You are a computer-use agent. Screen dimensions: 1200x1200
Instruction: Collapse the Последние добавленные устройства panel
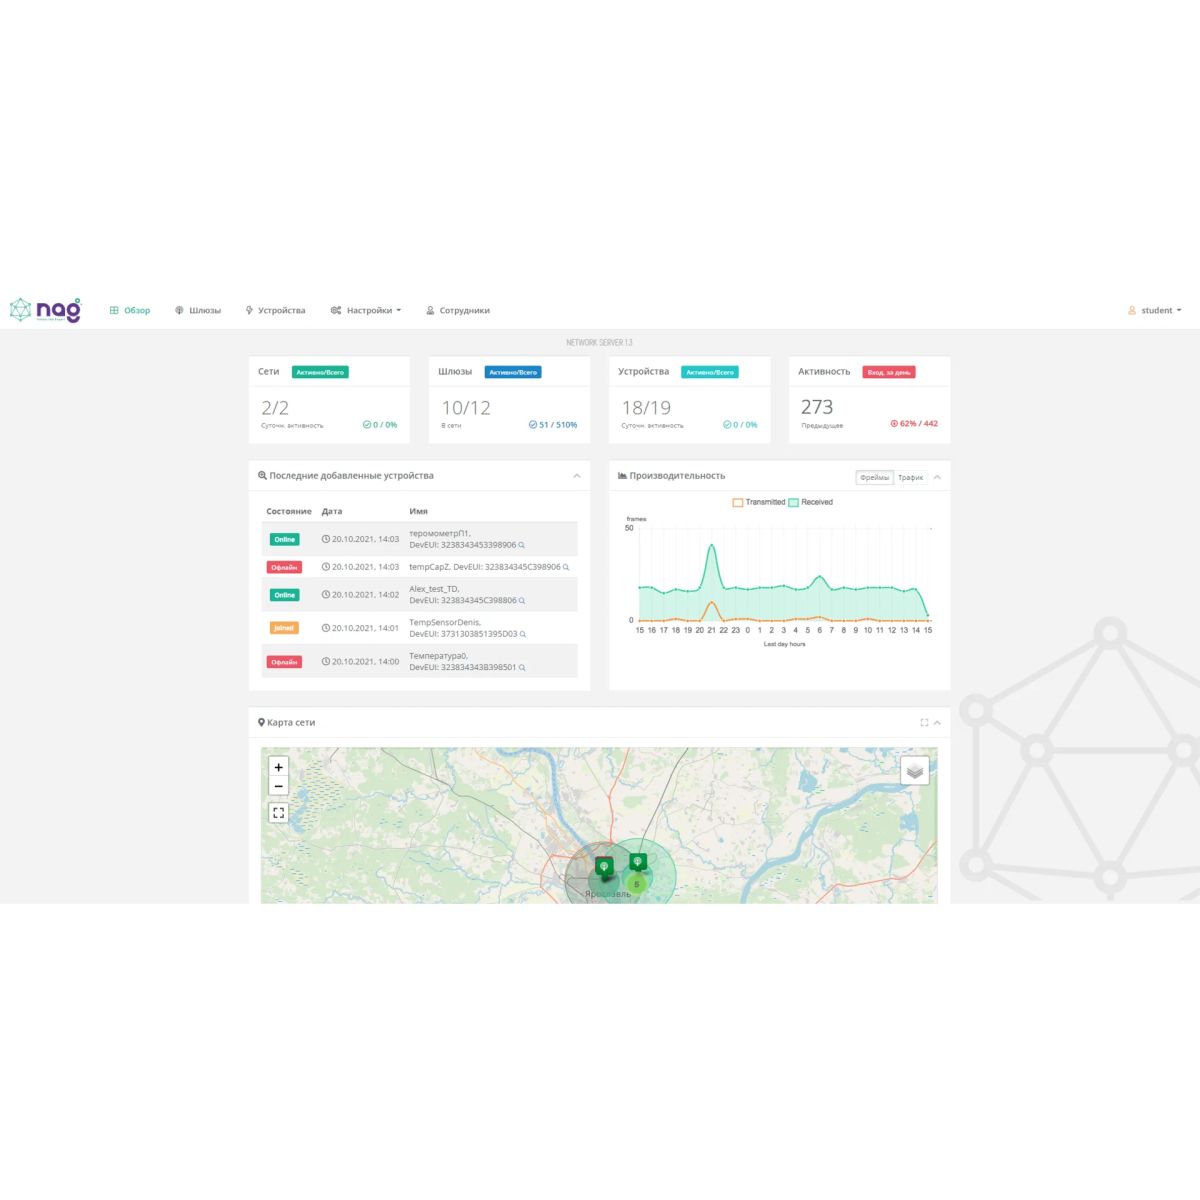(x=577, y=476)
